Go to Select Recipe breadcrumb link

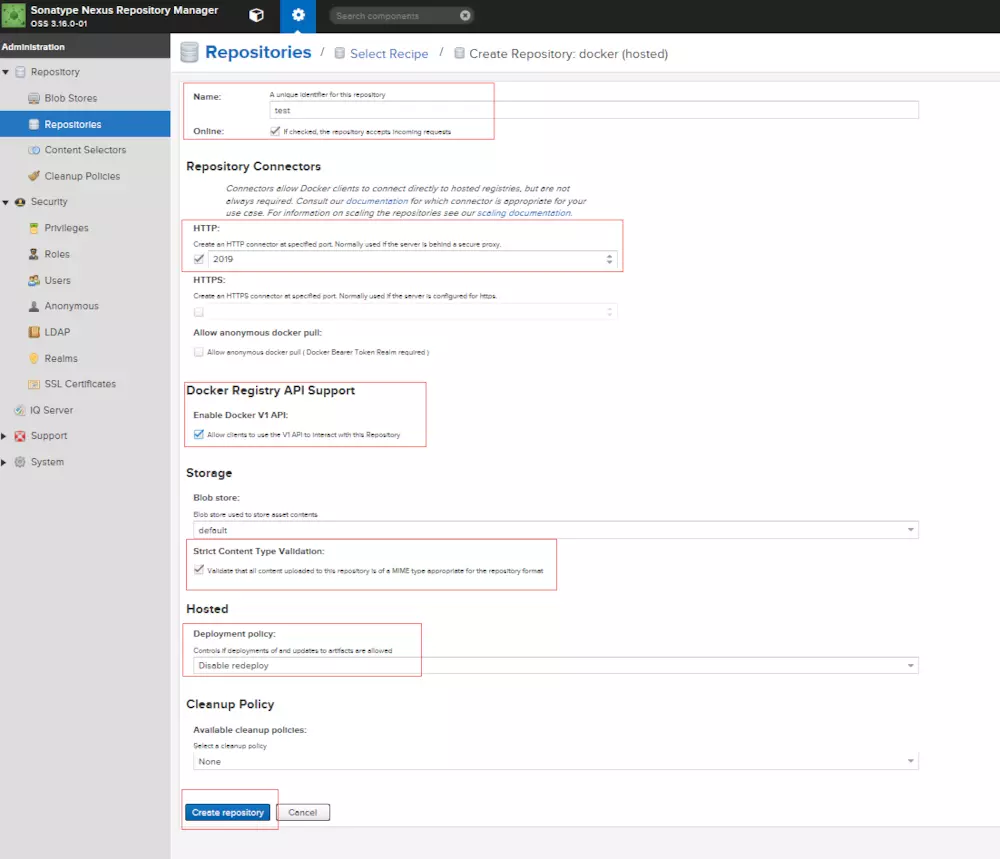(x=389, y=54)
